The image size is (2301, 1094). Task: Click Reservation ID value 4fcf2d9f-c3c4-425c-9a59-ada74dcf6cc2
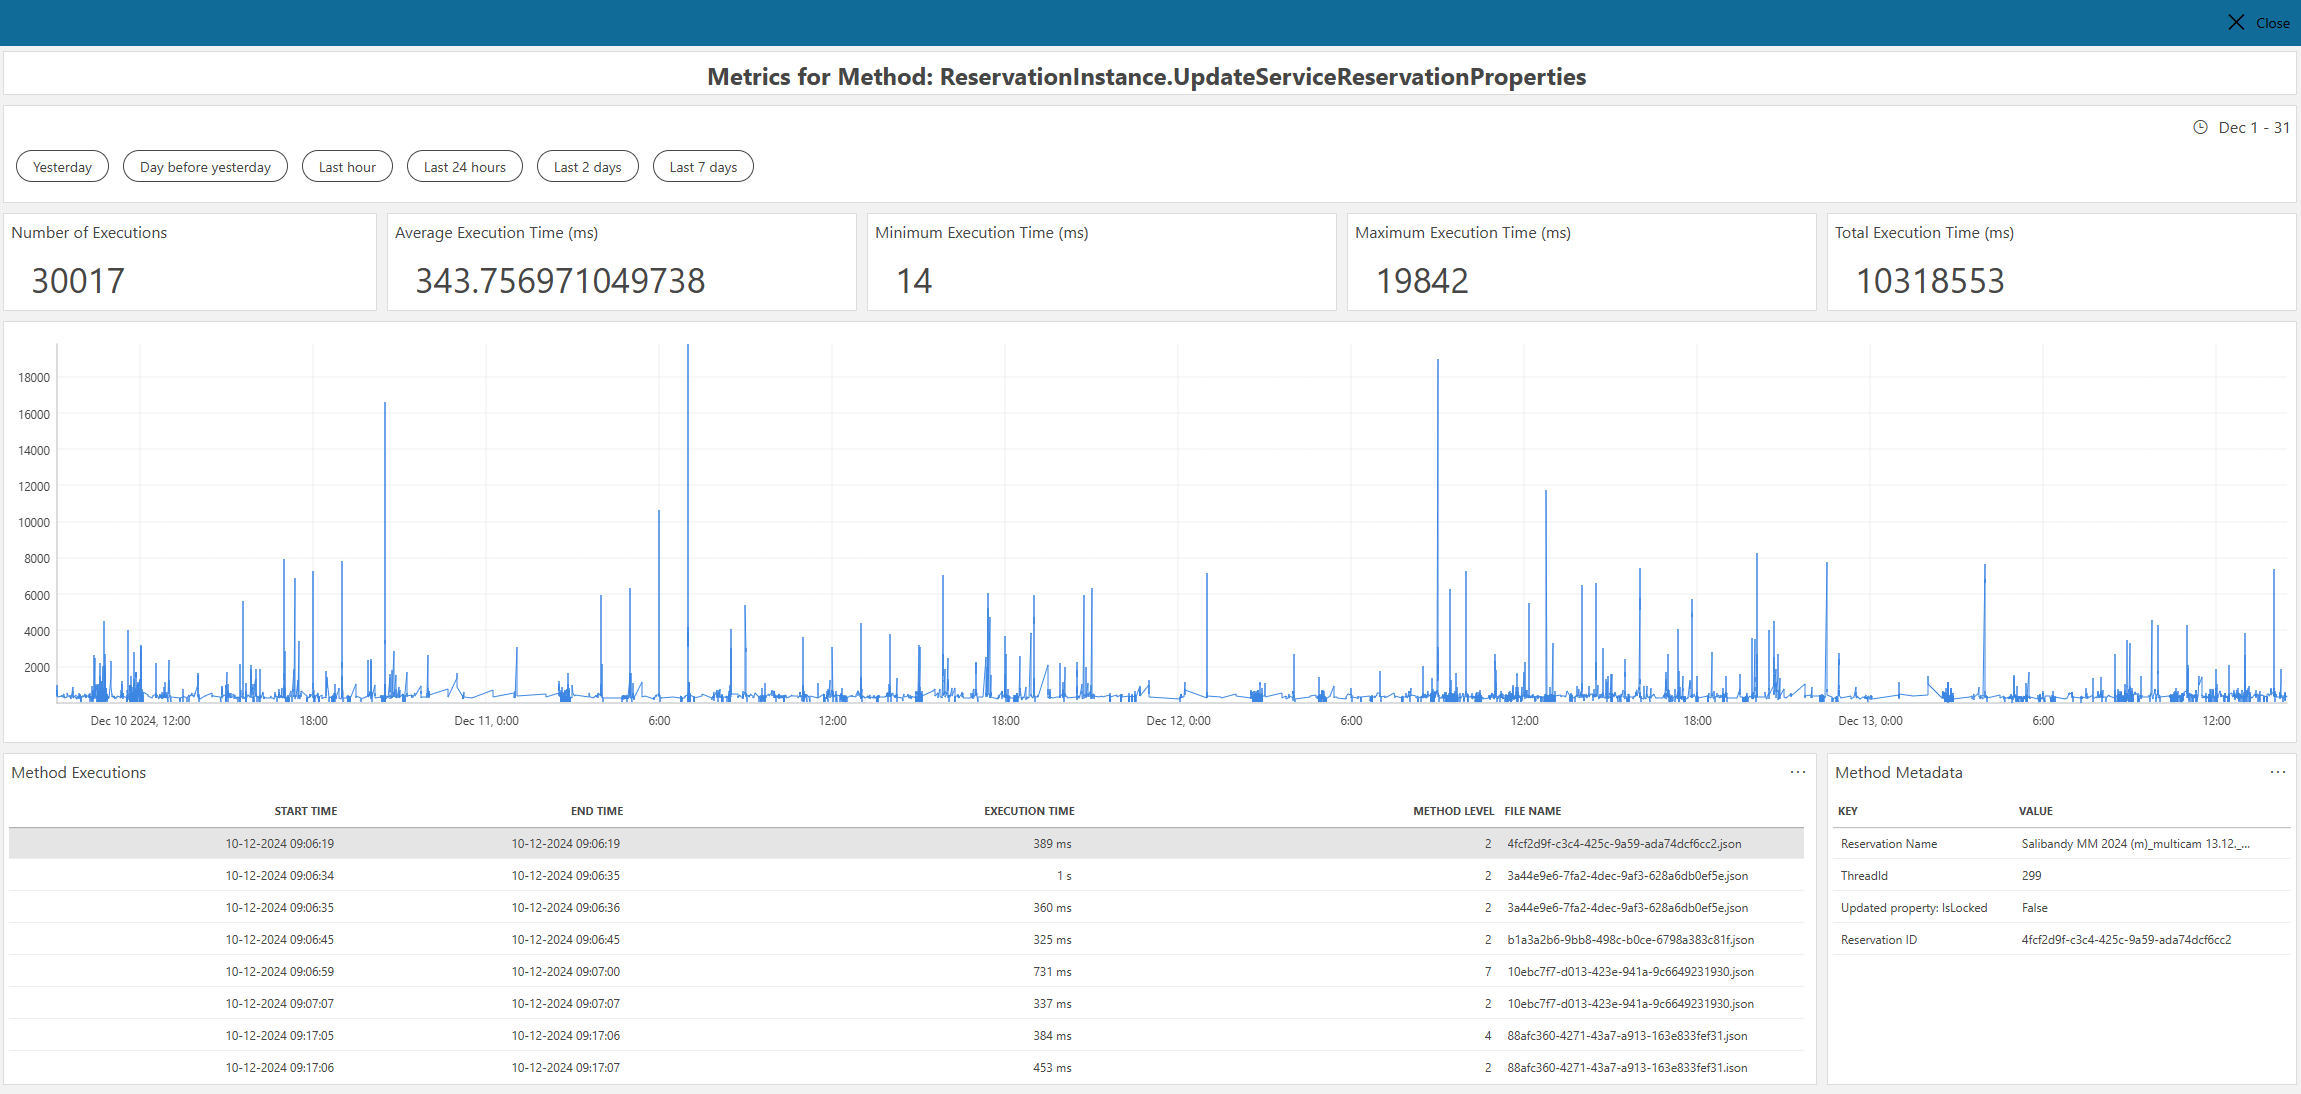pyautogui.click(x=2126, y=939)
